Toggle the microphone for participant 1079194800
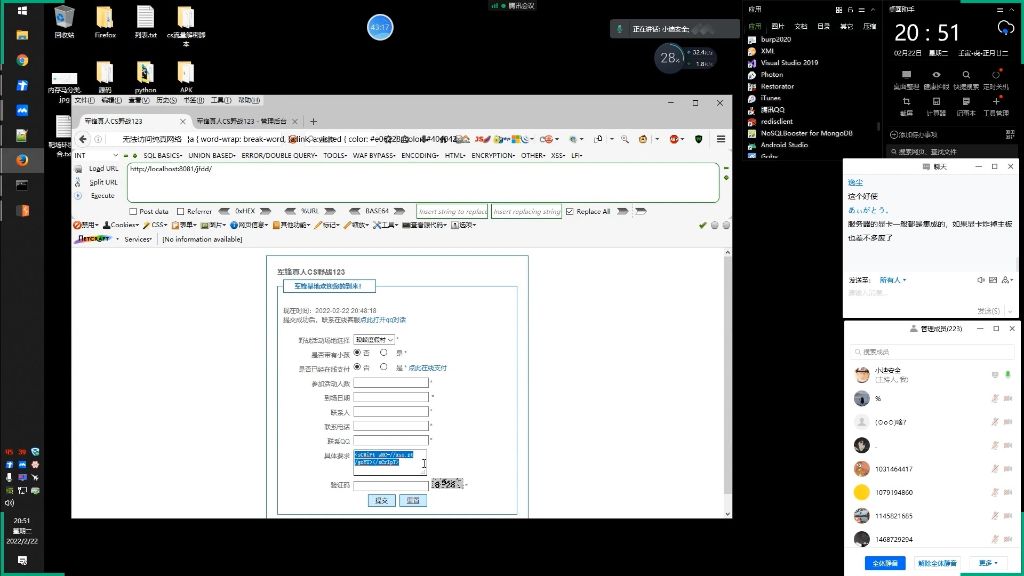 (995, 492)
